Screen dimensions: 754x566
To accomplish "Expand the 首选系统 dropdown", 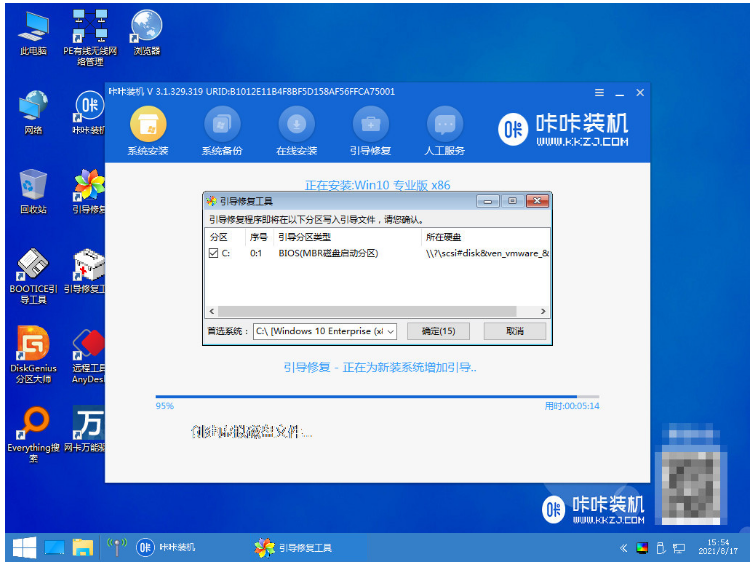I will pos(389,331).
